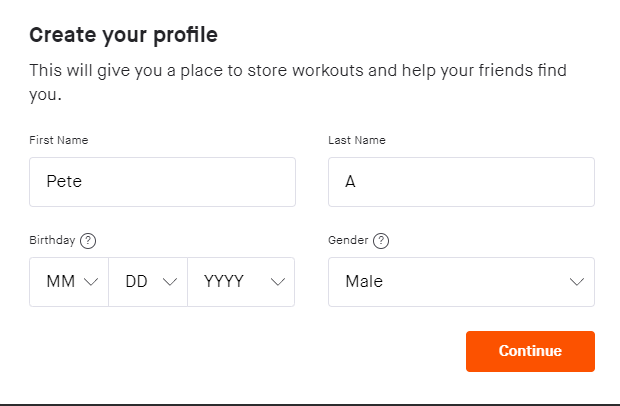The width and height of the screenshot is (620, 406).
Task: Click the chevron arrow in the Gender box
Action: coord(577,282)
